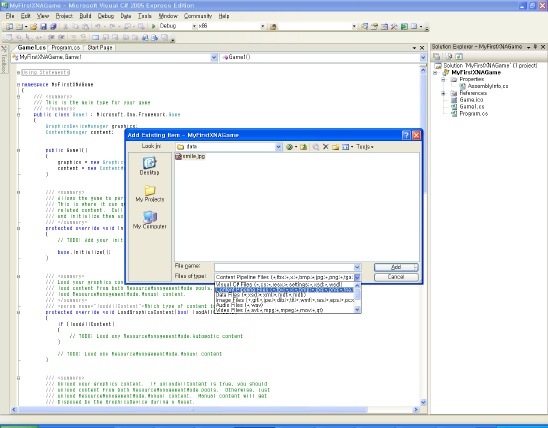Collapse the namespace MyFirstXNAGame code block
548x428 pixels.
click(18, 85)
